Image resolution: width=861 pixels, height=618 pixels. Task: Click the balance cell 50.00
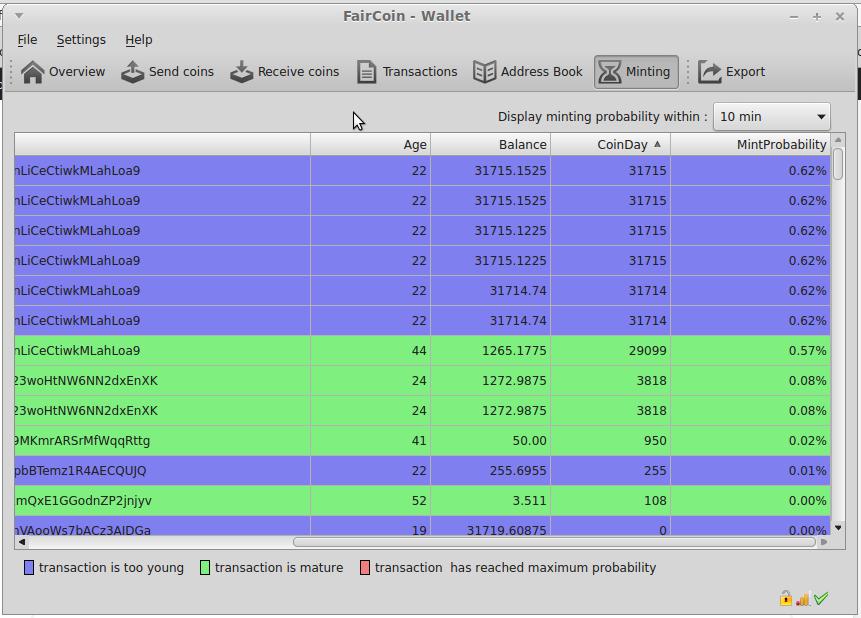point(491,441)
